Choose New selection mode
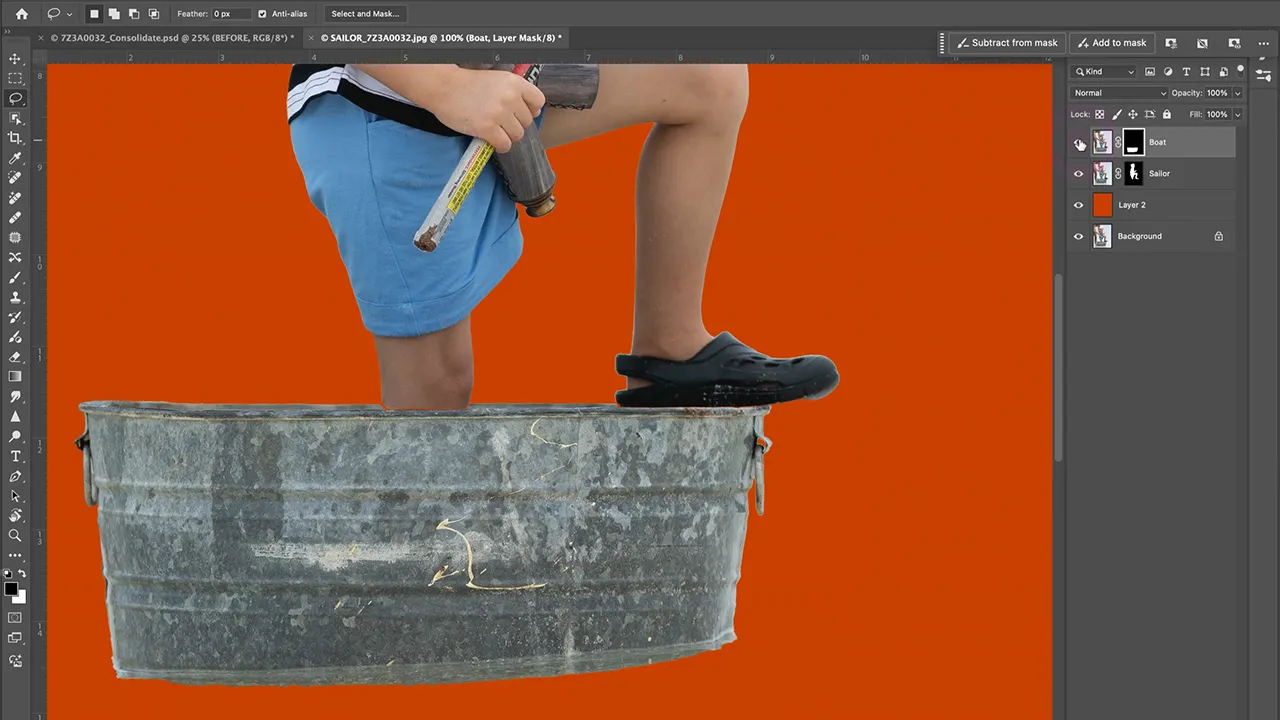 (94, 14)
